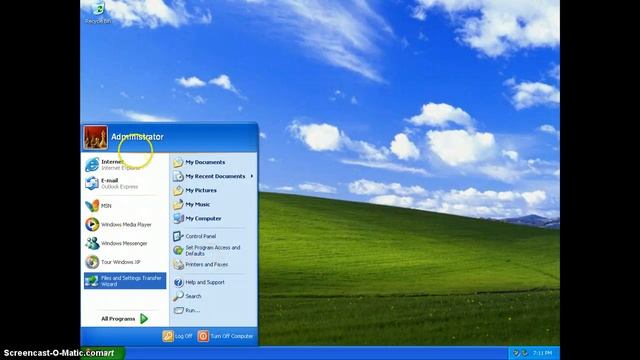Open the My Computer label
This screenshot has width=640, height=360.
203,219
